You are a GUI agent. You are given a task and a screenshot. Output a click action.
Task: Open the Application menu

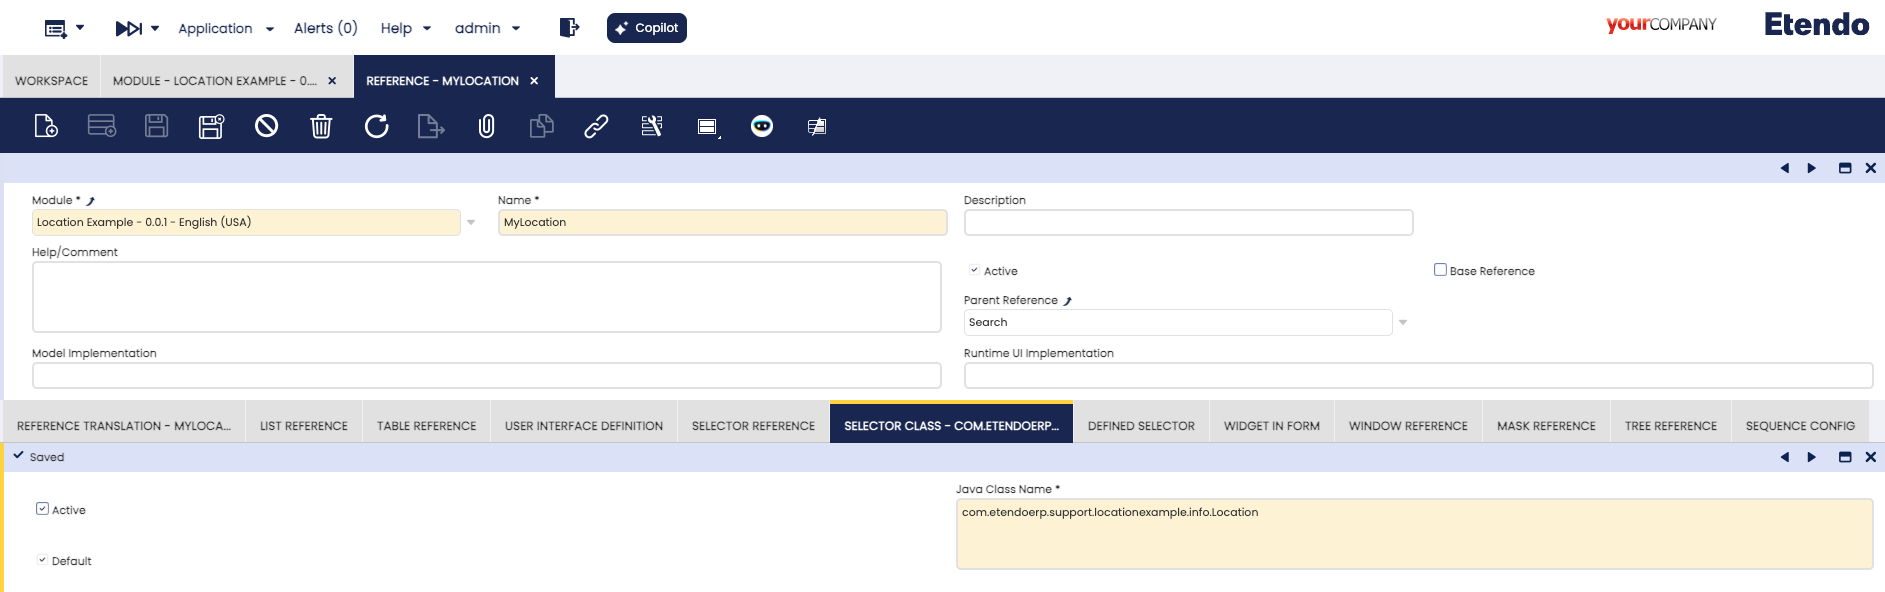[225, 28]
